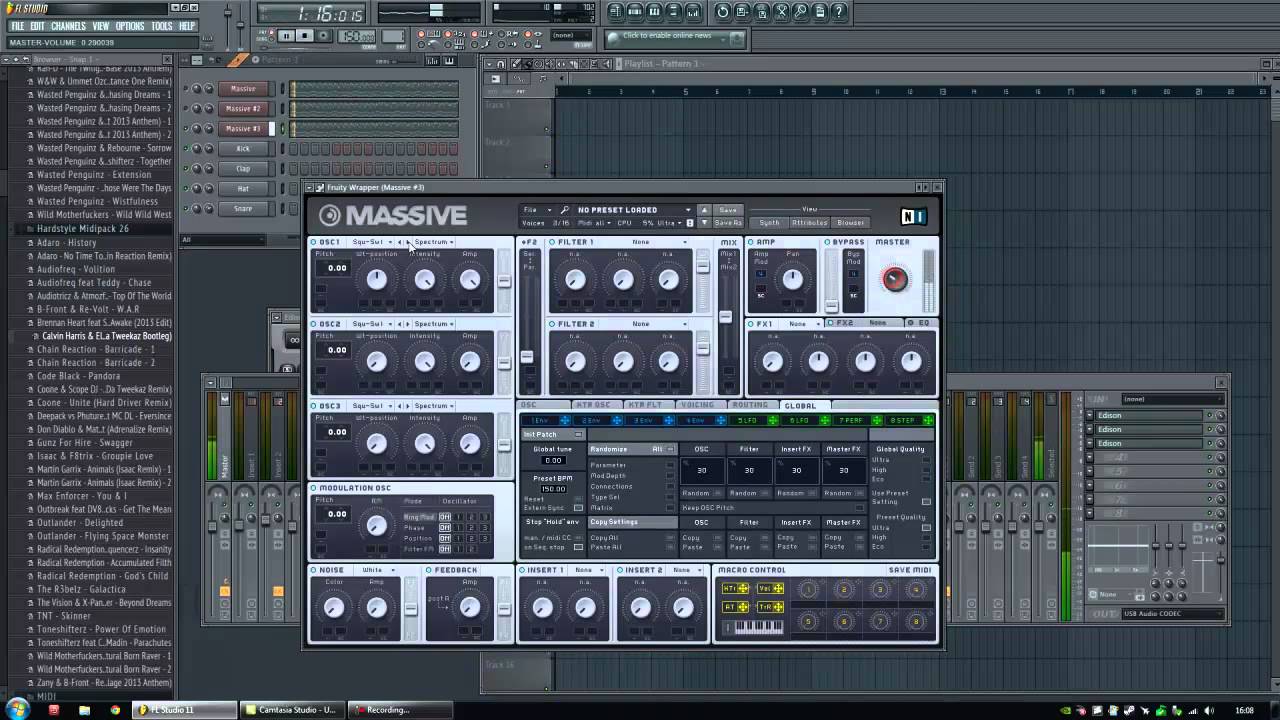Click the undo history circular arrow icon
Screen dimensions: 1280x720
pyautogui.click(x=723, y=12)
